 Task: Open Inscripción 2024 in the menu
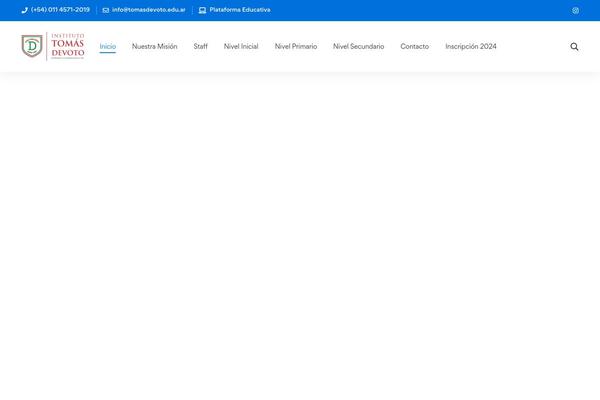(470, 46)
